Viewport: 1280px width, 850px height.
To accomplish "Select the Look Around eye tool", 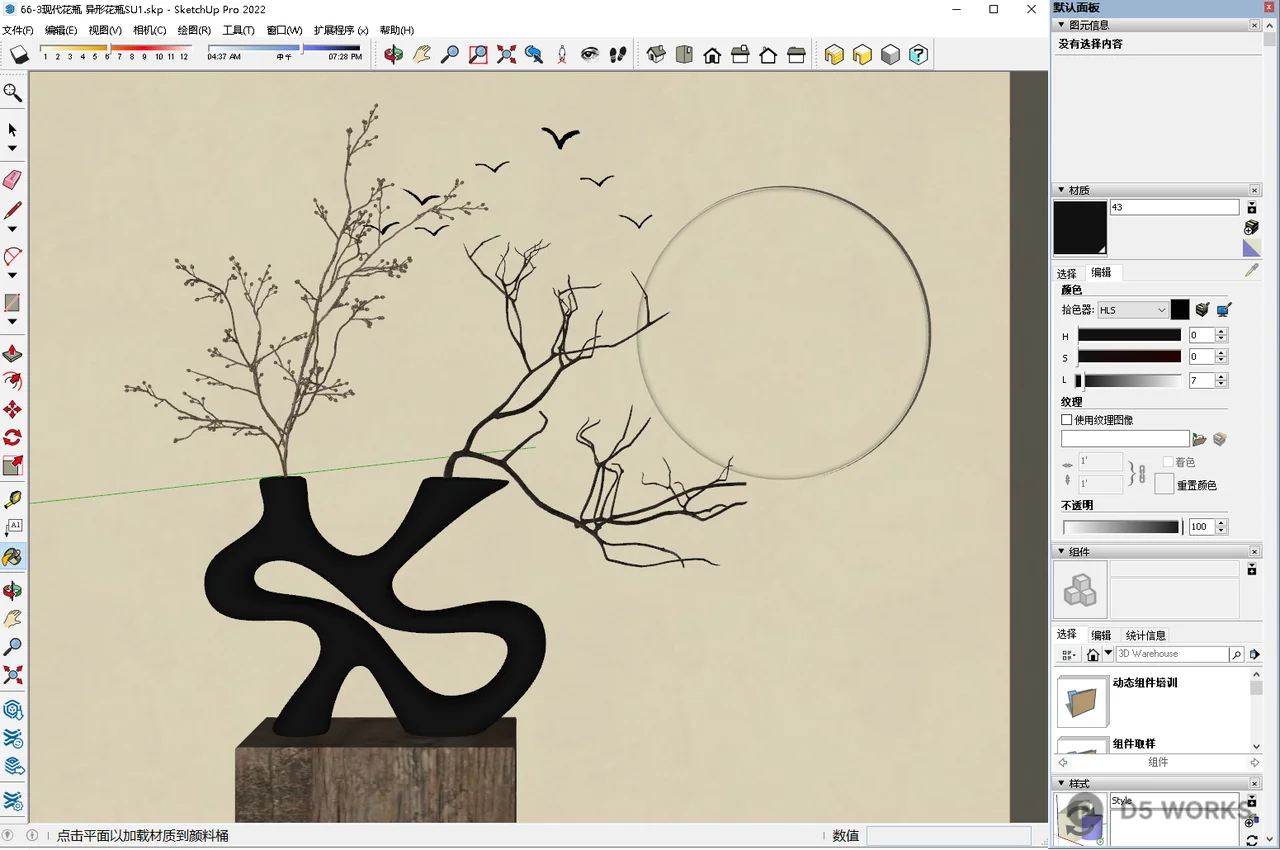I will tap(590, 54).
